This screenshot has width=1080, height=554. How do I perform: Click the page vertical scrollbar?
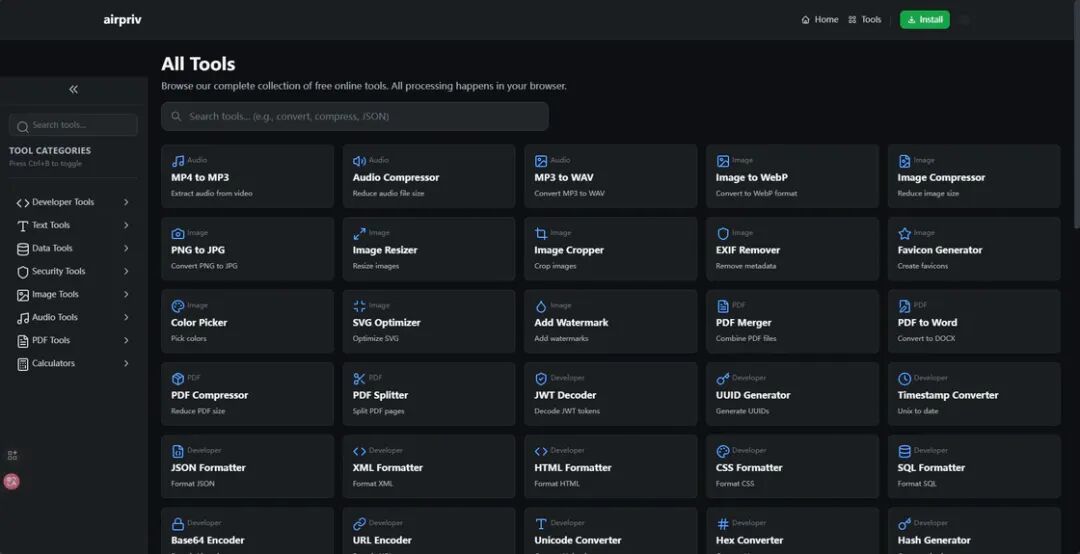click(x=1077, y=114)
